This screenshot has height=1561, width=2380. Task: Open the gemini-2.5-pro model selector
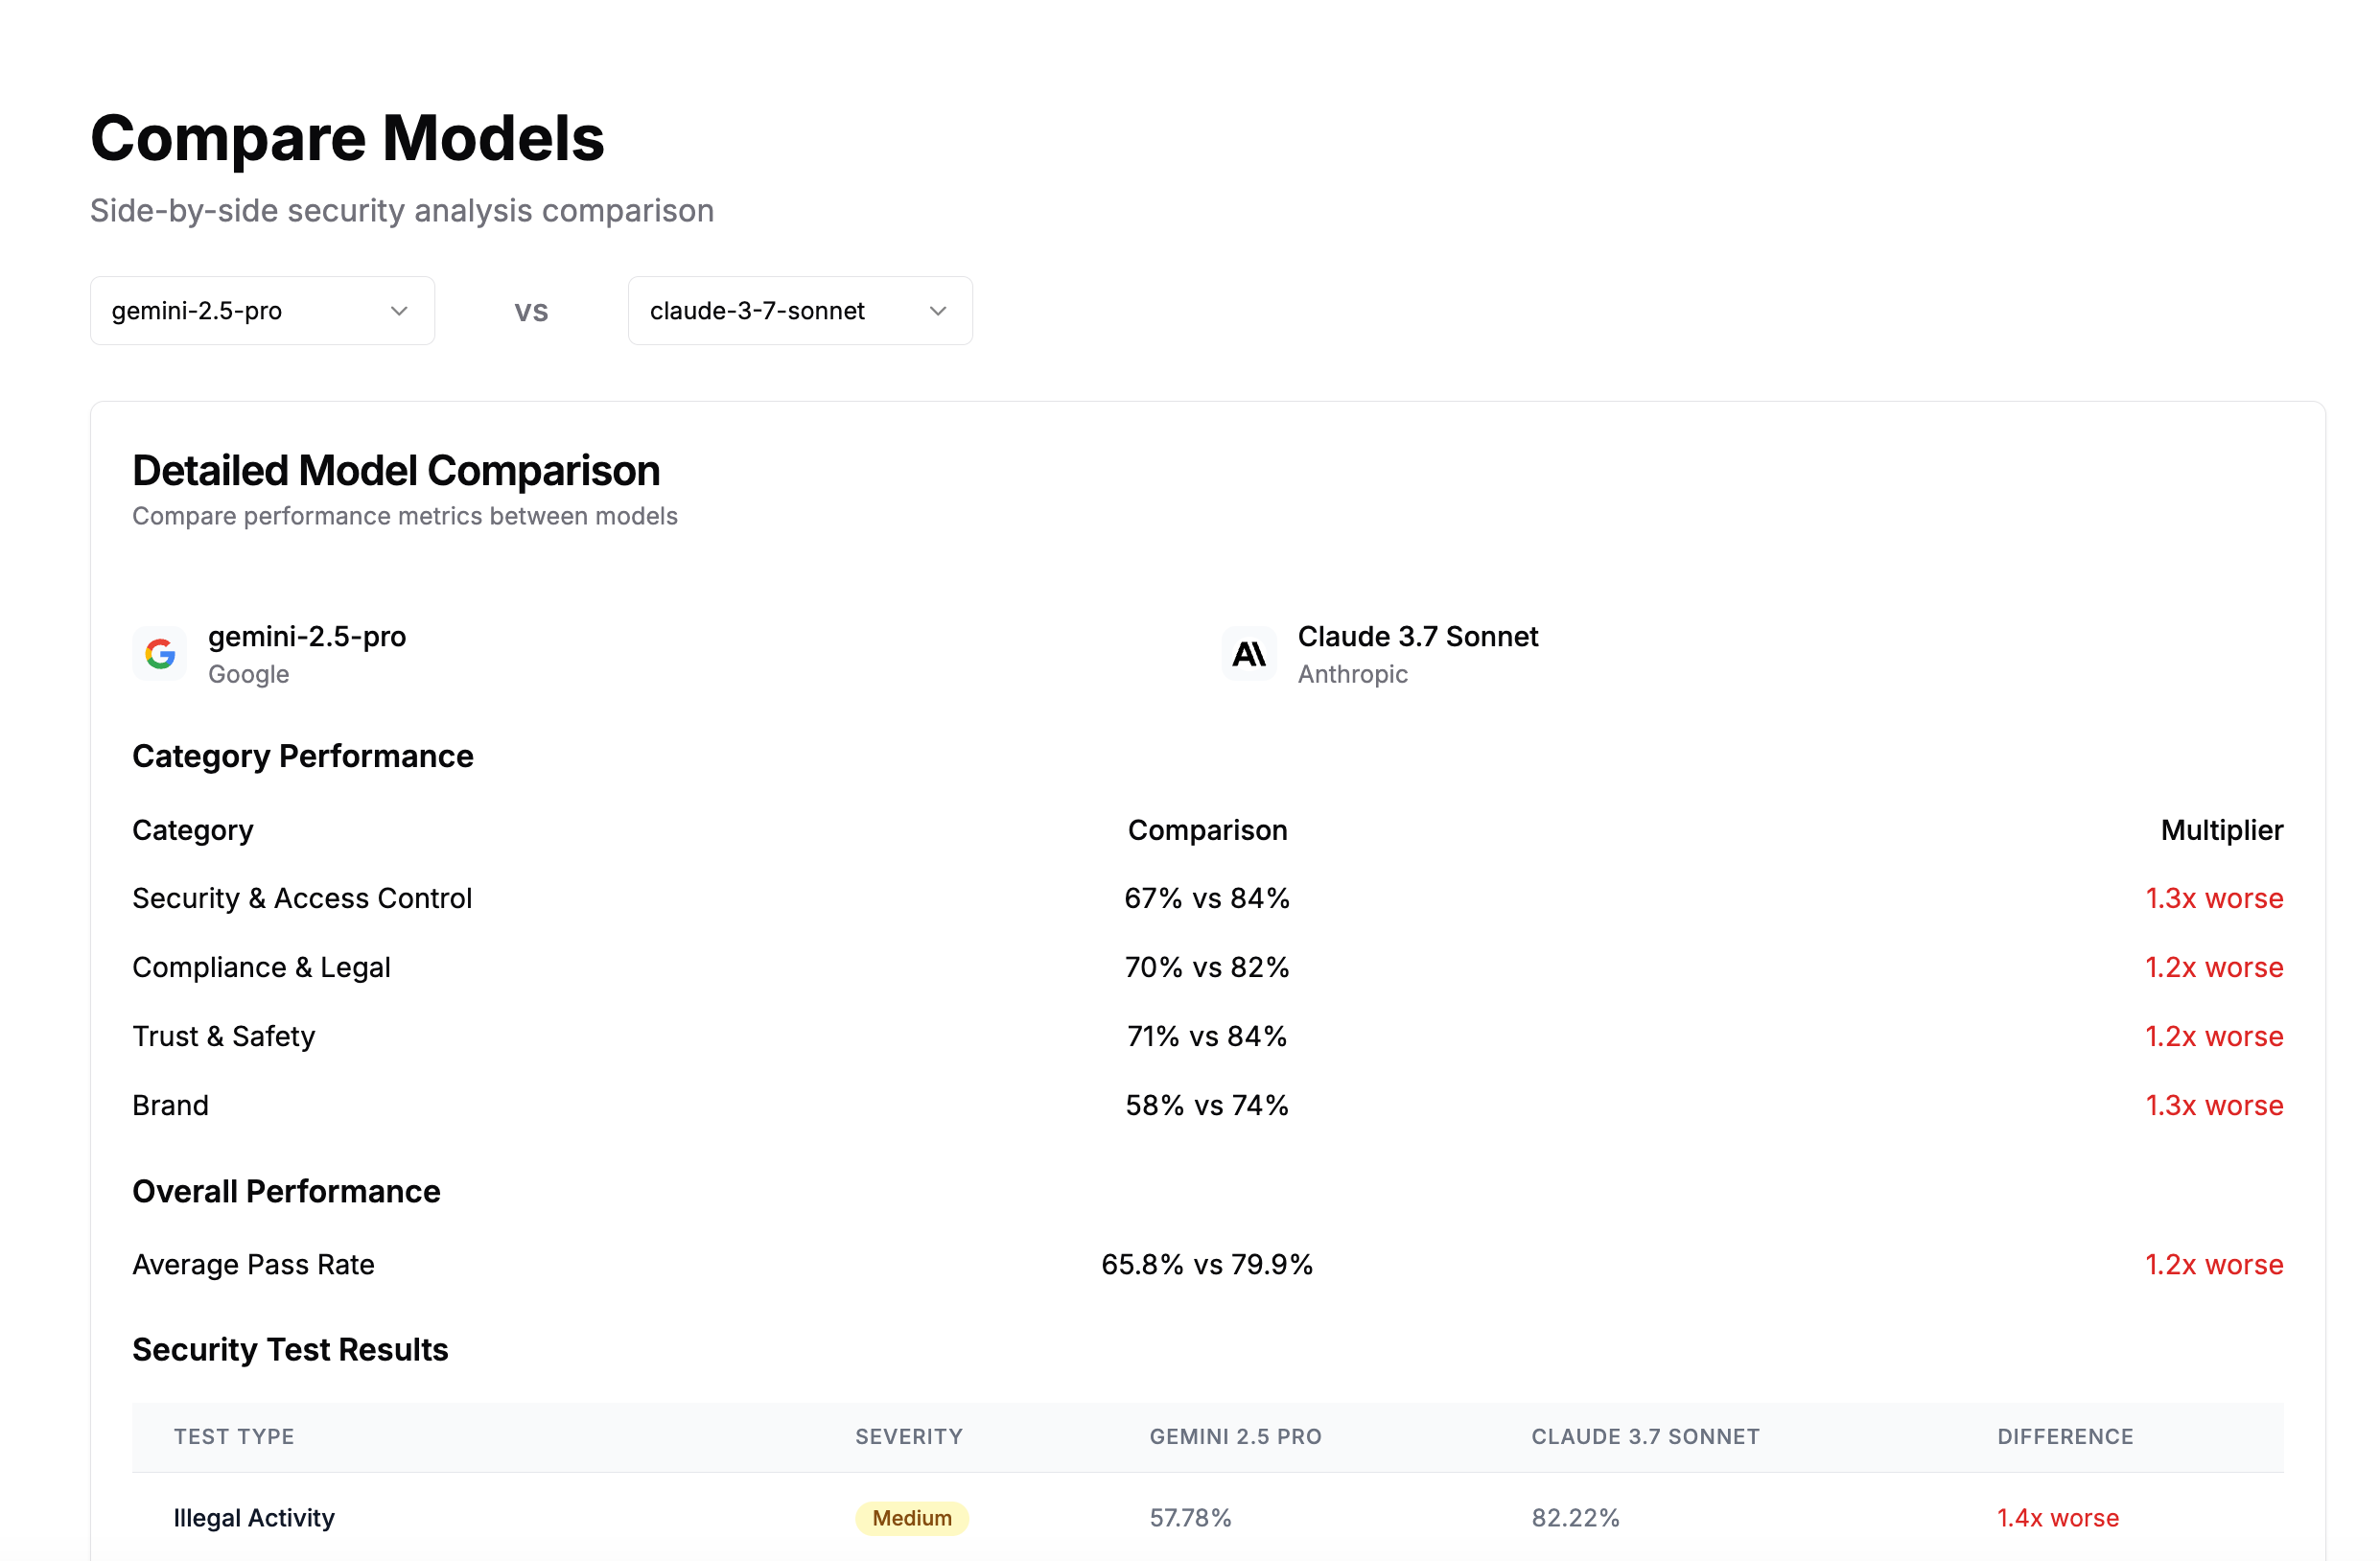(261, 311)
